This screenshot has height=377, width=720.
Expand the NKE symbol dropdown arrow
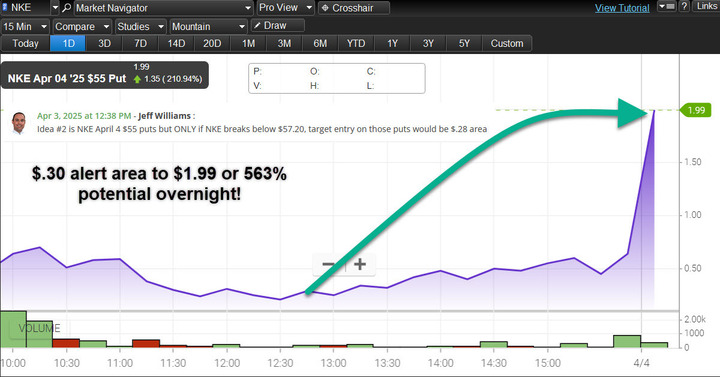tap(55, 8)
